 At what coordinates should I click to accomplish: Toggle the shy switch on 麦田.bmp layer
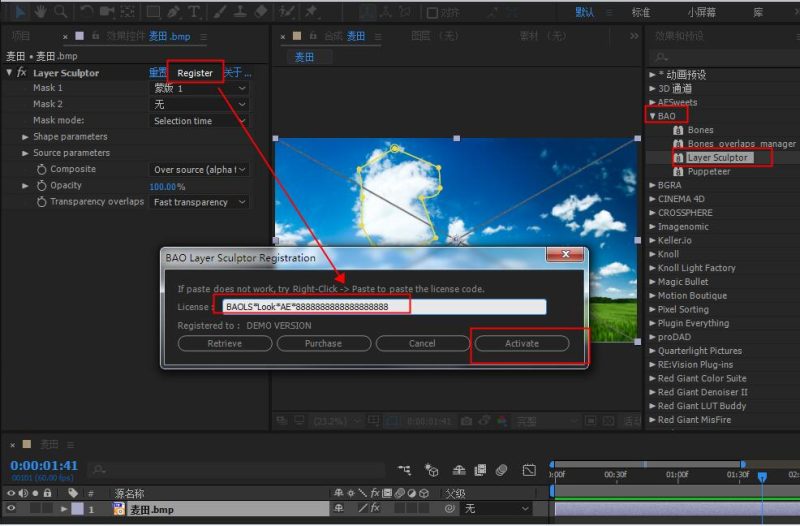[x=338, y=508]
